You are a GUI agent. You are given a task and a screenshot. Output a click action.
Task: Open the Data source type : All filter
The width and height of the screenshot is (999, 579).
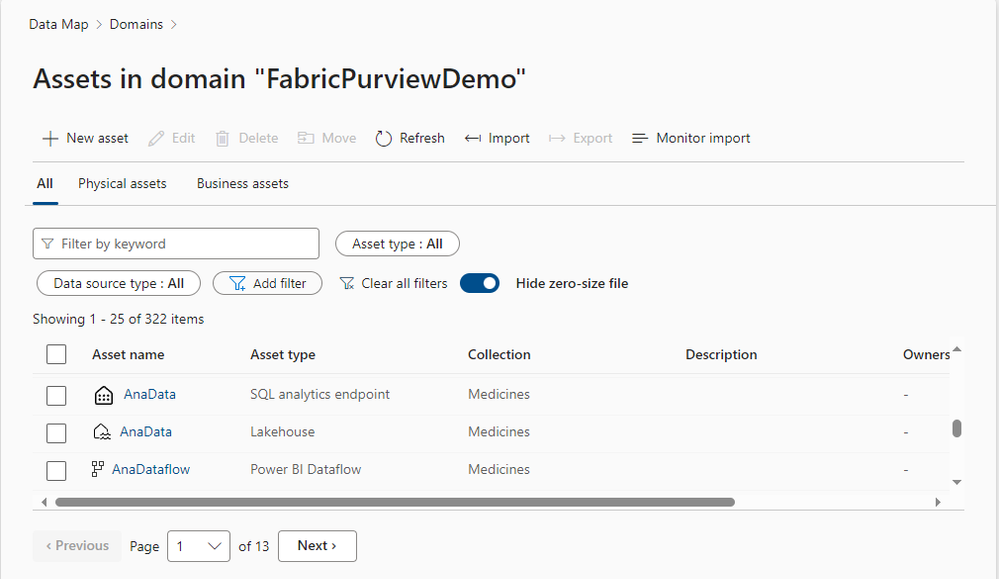(119, 283)
